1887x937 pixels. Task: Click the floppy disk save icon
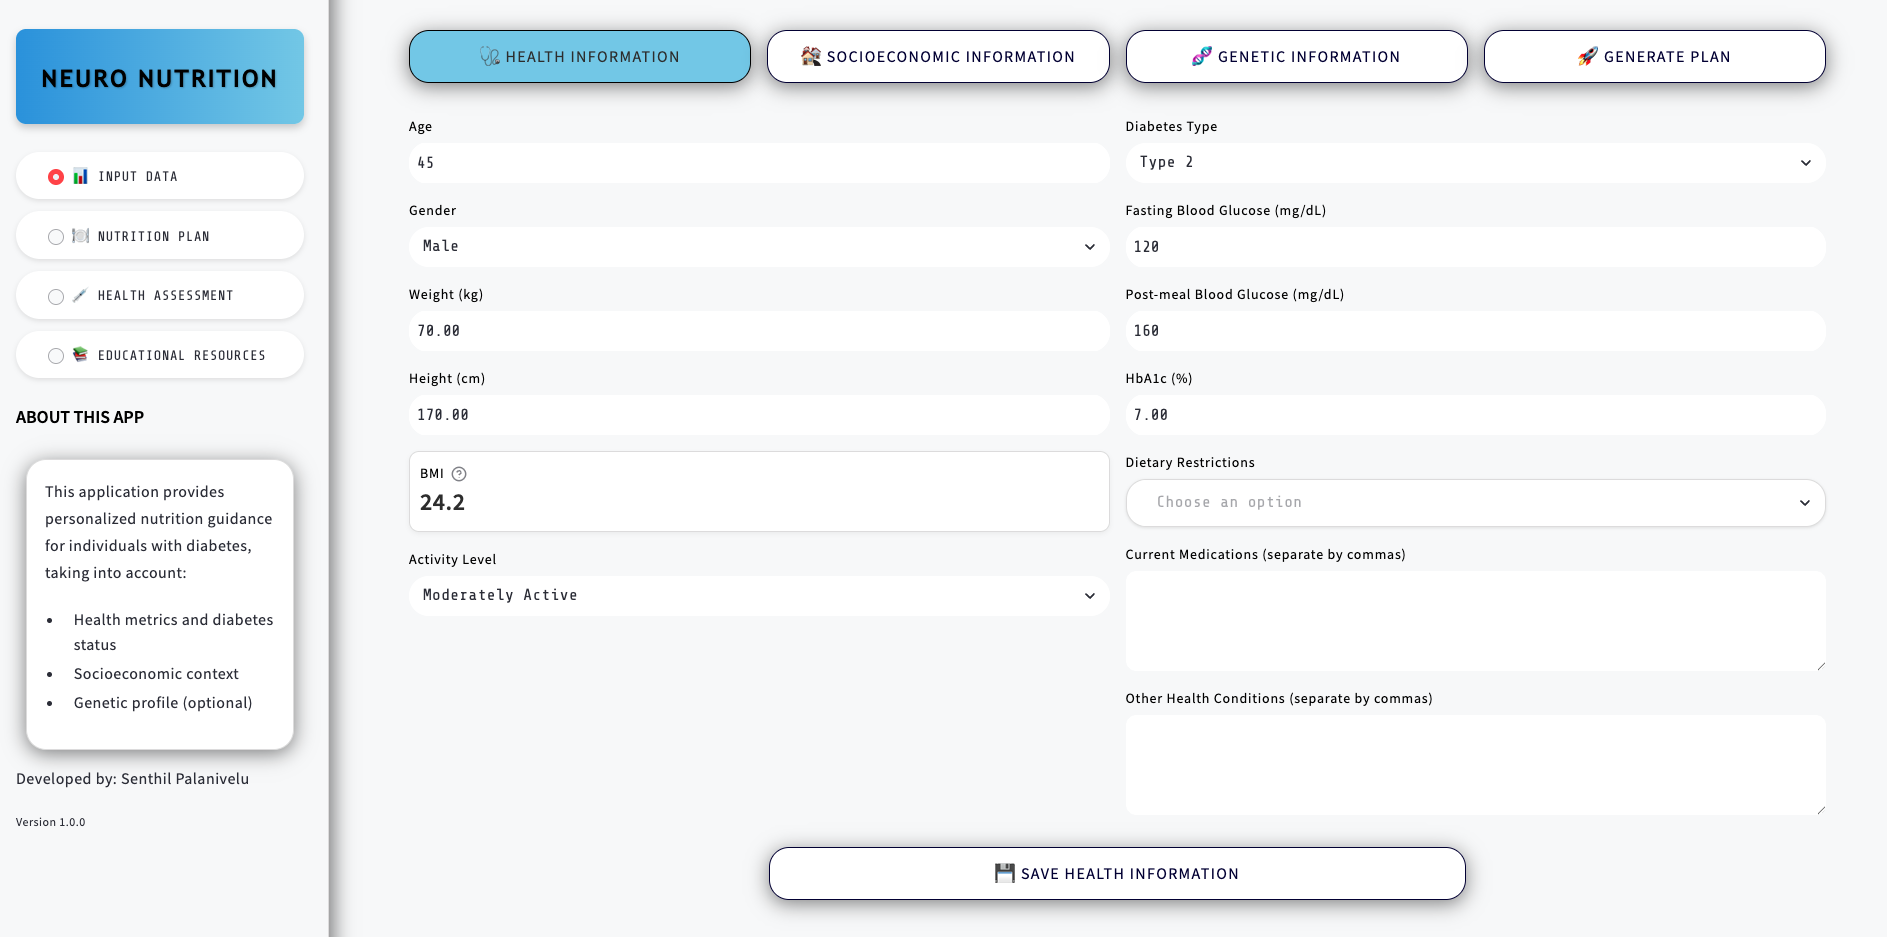click(1004, 873)
